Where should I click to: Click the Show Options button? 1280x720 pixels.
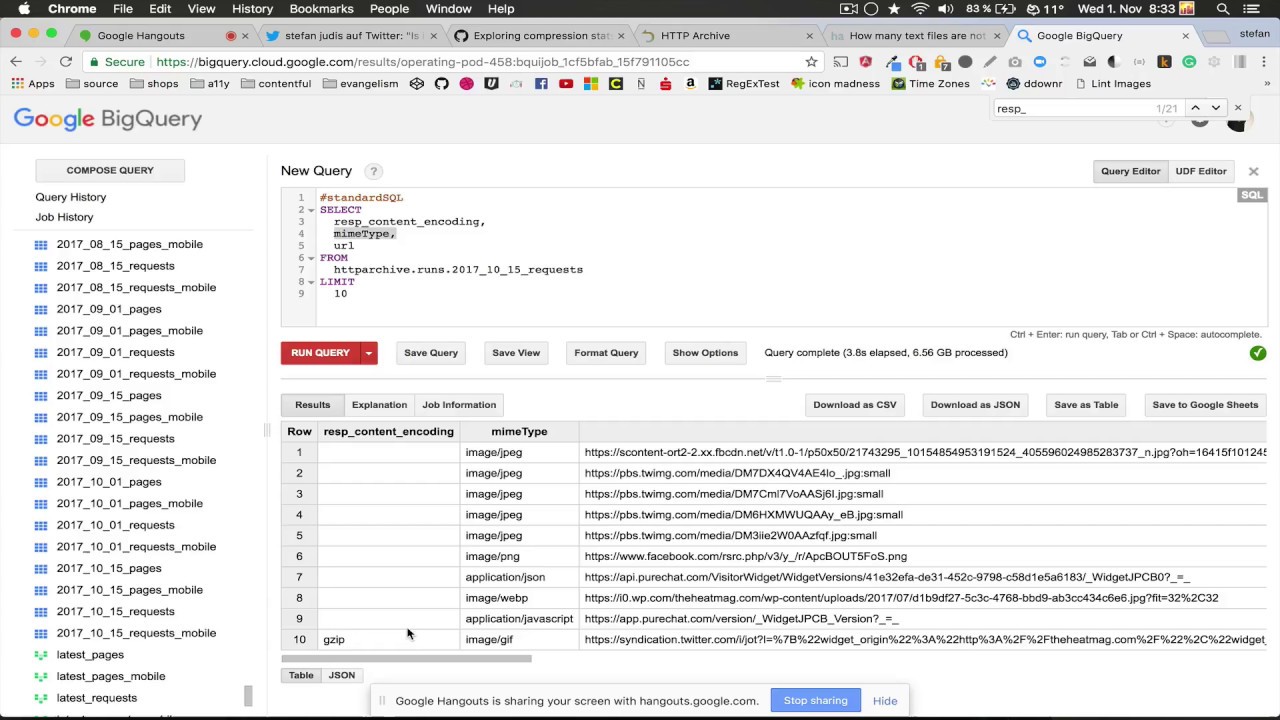coord(705,353)
